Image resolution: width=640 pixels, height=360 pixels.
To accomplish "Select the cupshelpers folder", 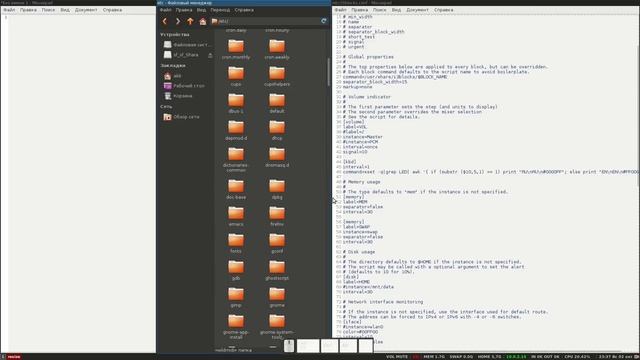I will click(x=277, y=76).
